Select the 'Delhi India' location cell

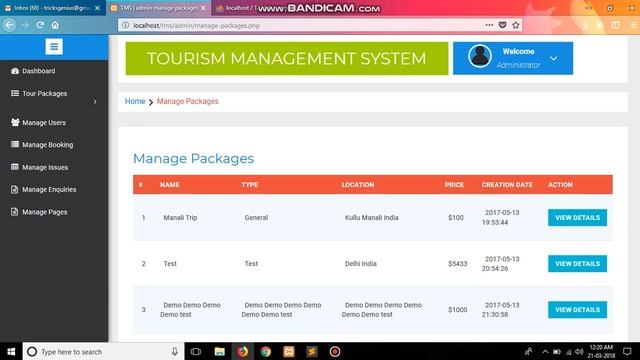point(360,264)
